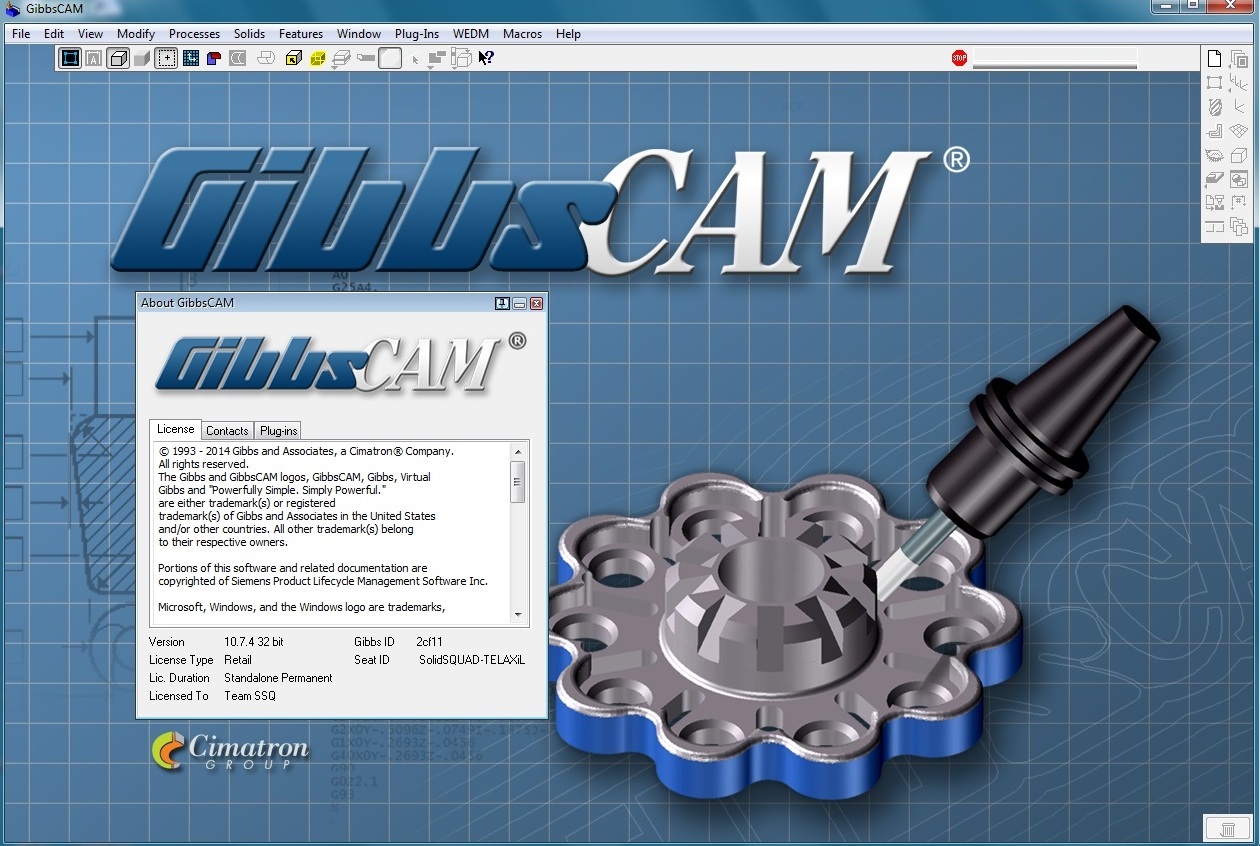This screenshot has height=846, width=1260.
Task: Click the progress bar beside STOP
Action: pyautogui.click(x=1055, y=59)
